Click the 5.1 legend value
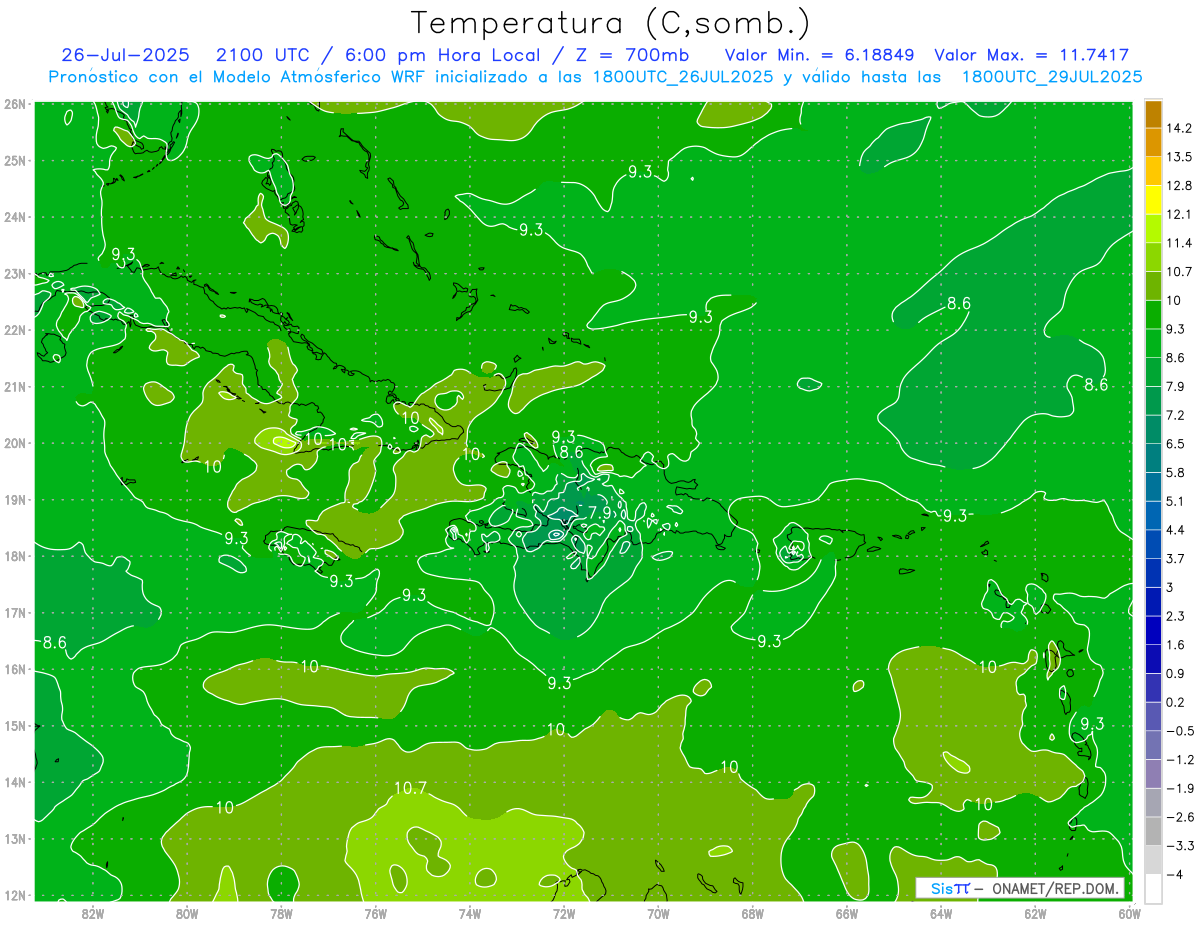Screen dimensions: 1200x927 1177,501
